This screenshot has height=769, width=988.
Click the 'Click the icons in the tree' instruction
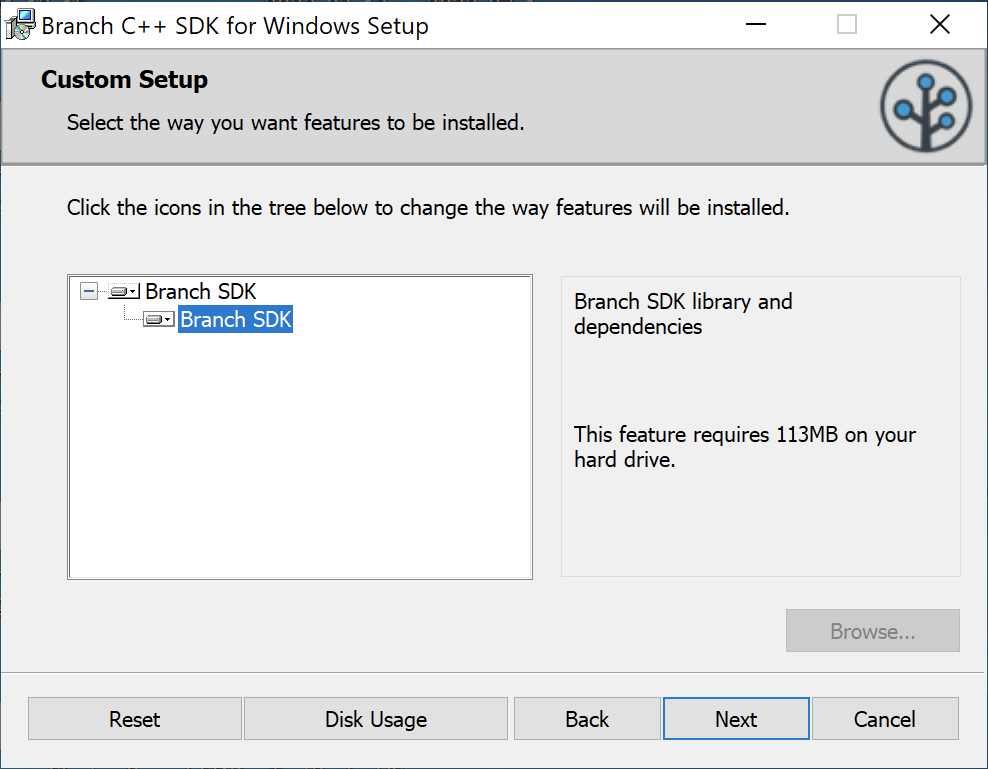[x=428, y=207]
